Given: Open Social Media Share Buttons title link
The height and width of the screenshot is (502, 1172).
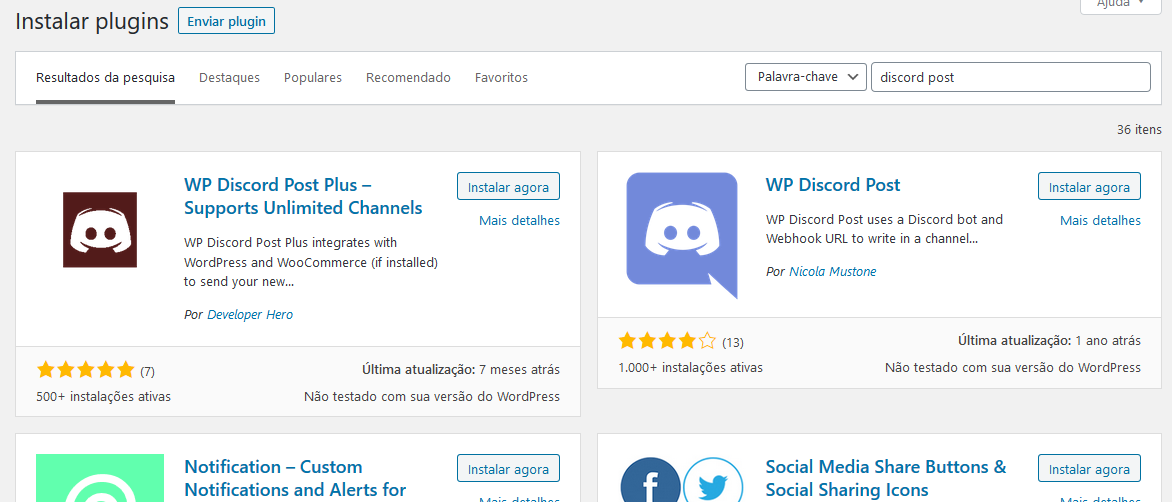Looking at the screenshot, I should (886, 478).
